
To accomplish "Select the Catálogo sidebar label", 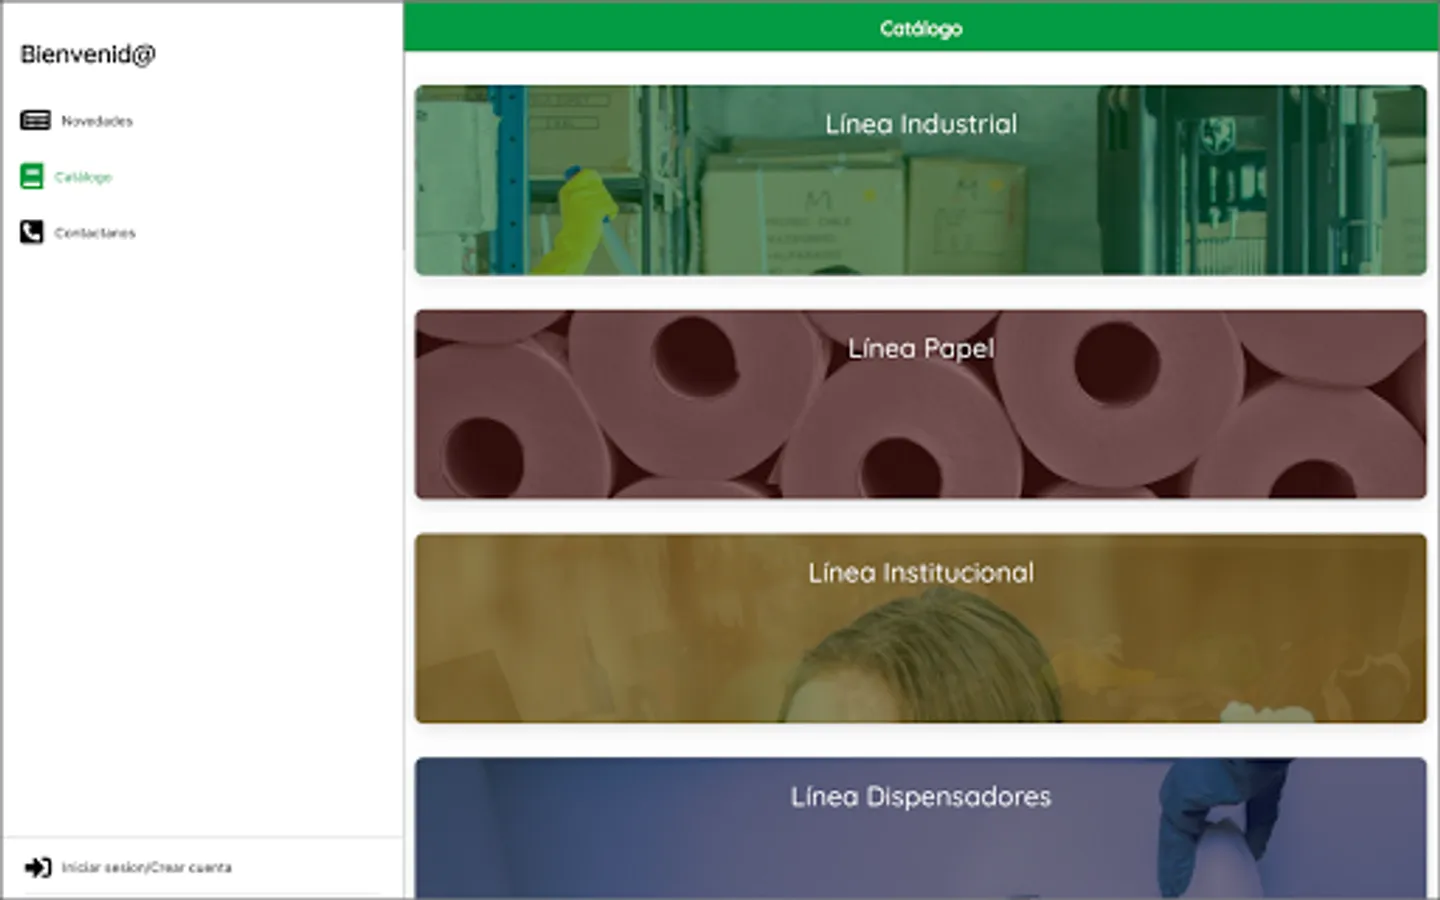I will point(83,177).
